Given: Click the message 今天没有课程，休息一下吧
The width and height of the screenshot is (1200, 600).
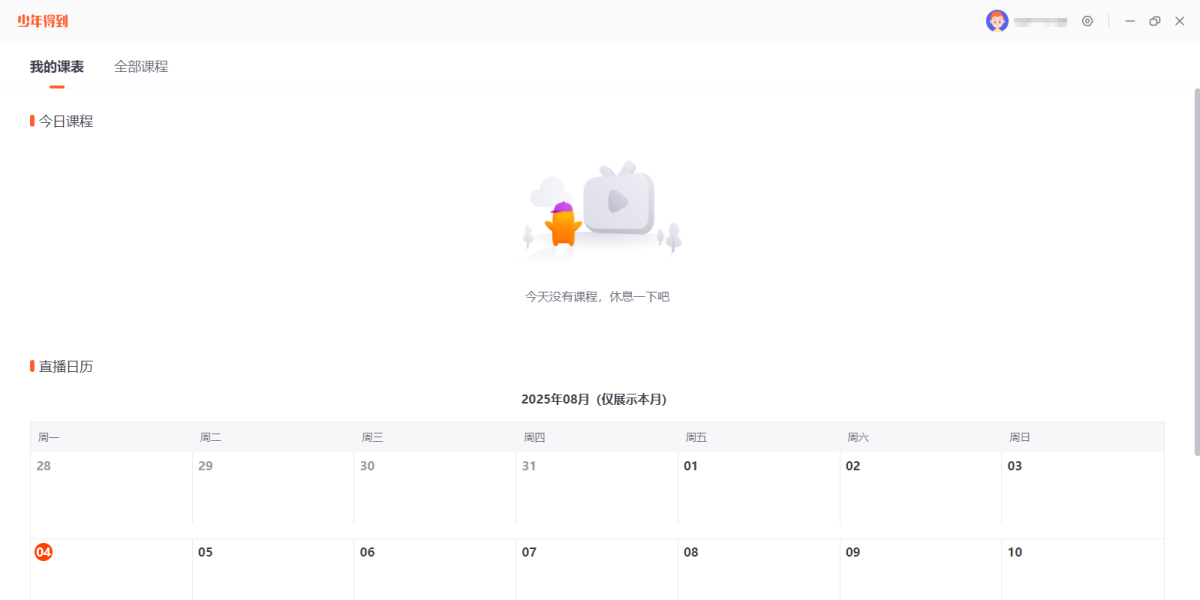Looking at the screenshot, I should [x=597, y=296].
